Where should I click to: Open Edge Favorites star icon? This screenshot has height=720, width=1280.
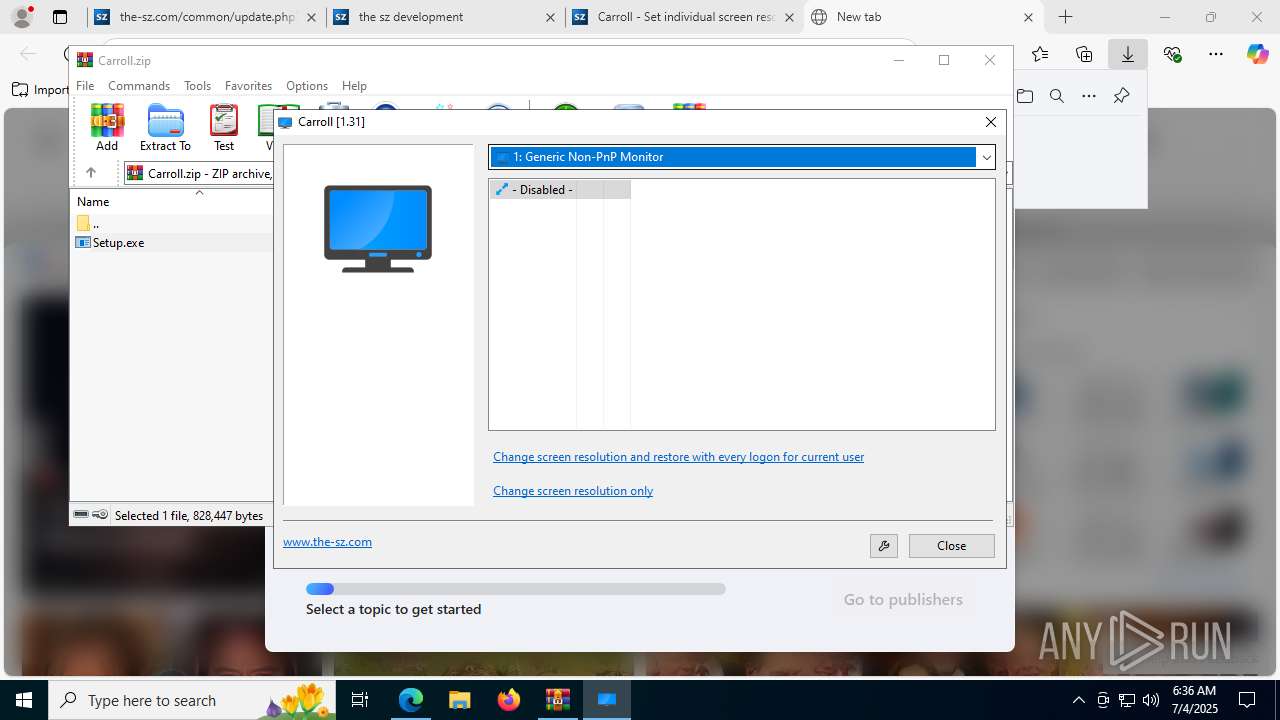click(1040, 54)
